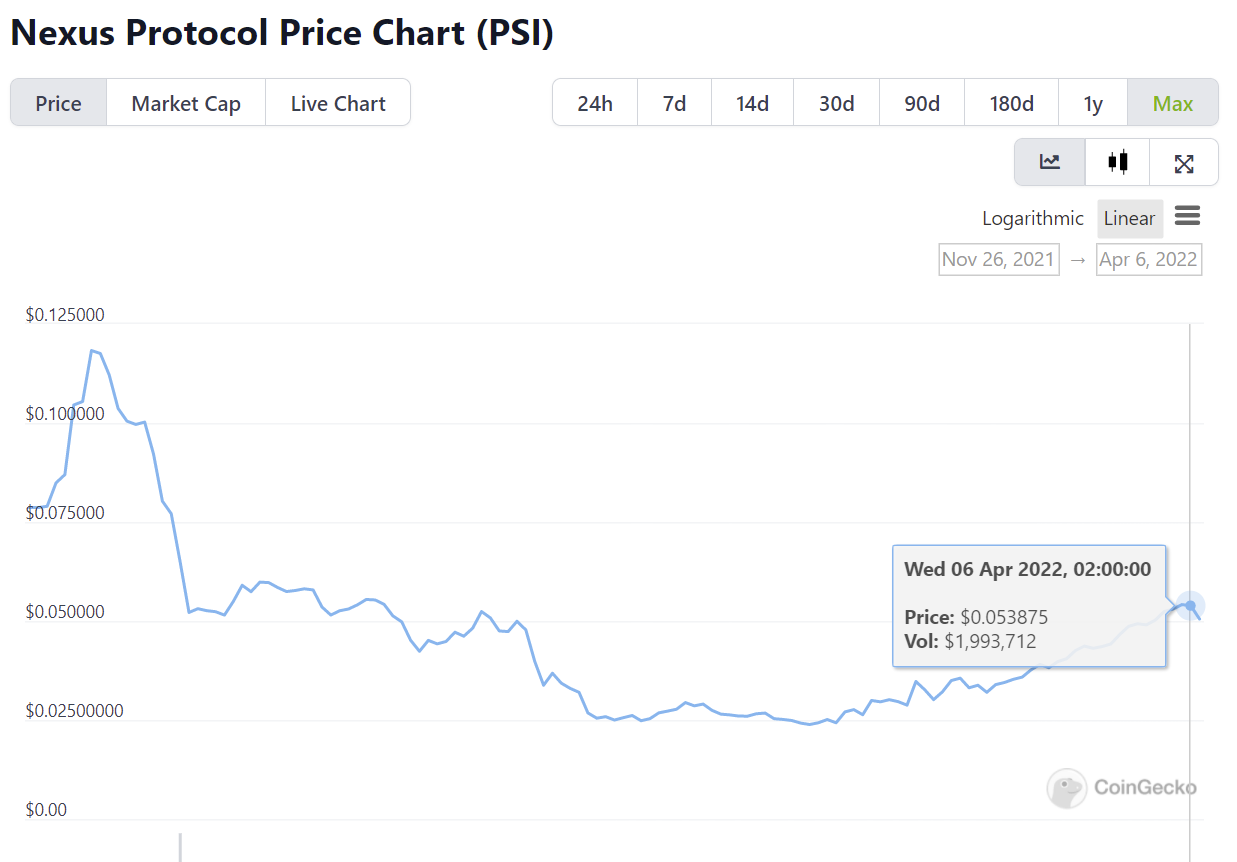Show the 1y price history
The image size is (1237, 862).
(1092, 103)
